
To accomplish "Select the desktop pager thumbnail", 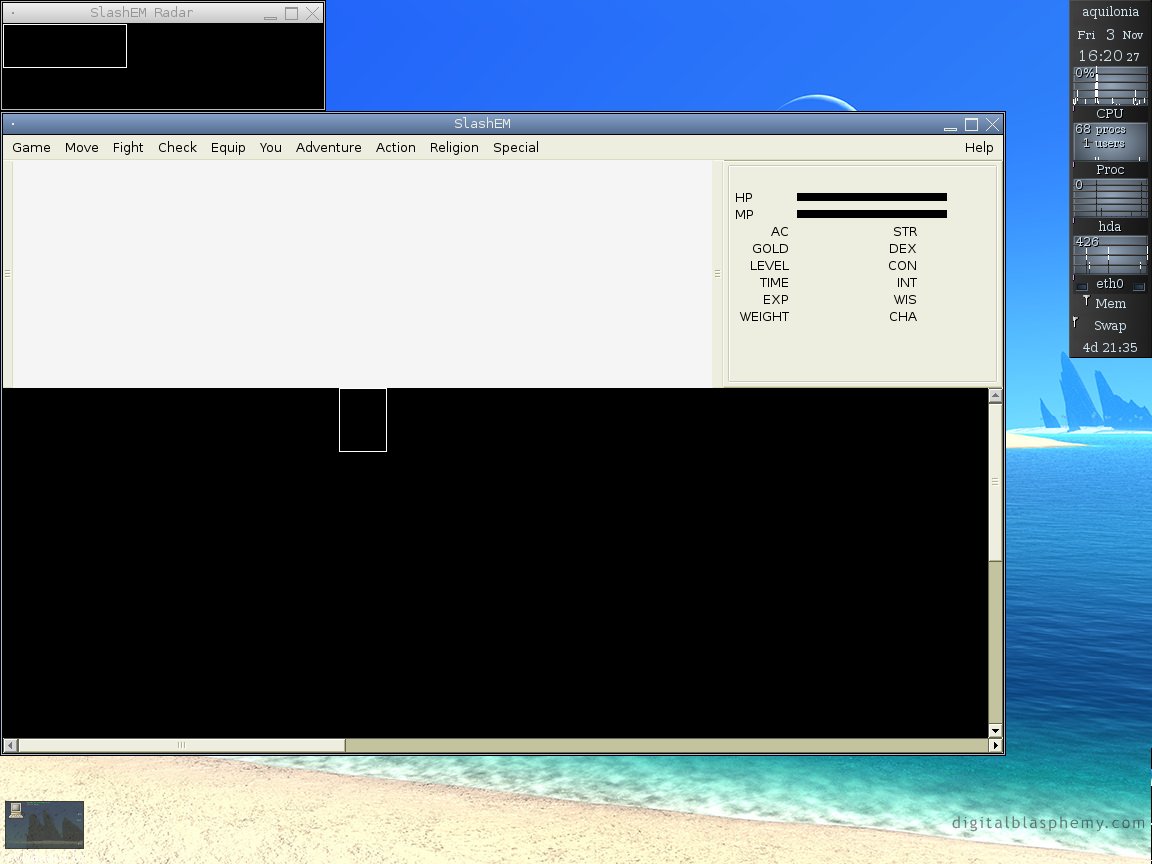I will click(x=44, y=824).
